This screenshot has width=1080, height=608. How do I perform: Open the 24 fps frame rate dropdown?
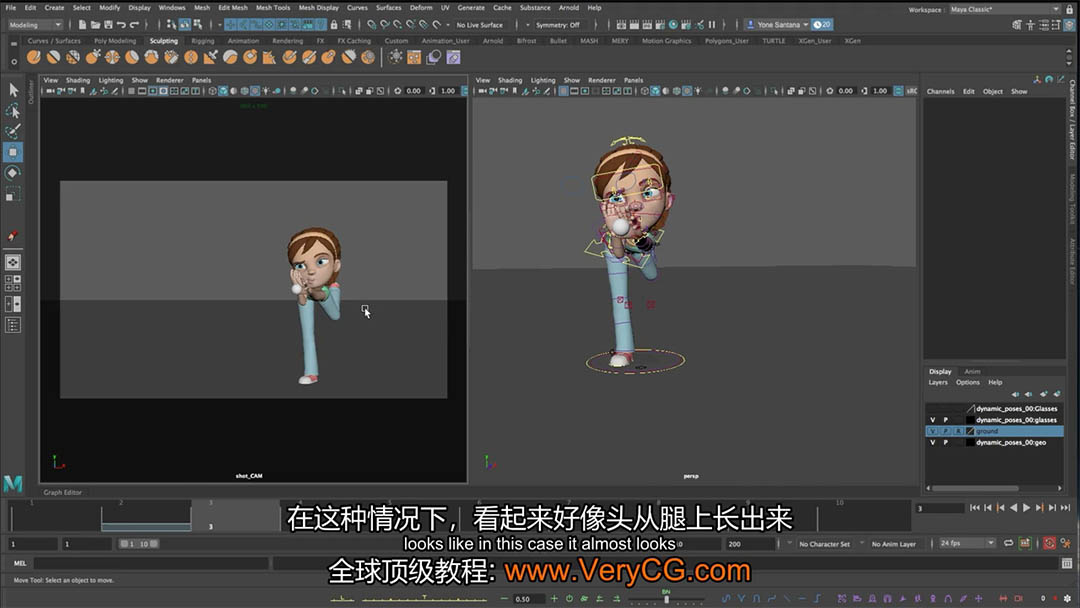pos(966,544)
